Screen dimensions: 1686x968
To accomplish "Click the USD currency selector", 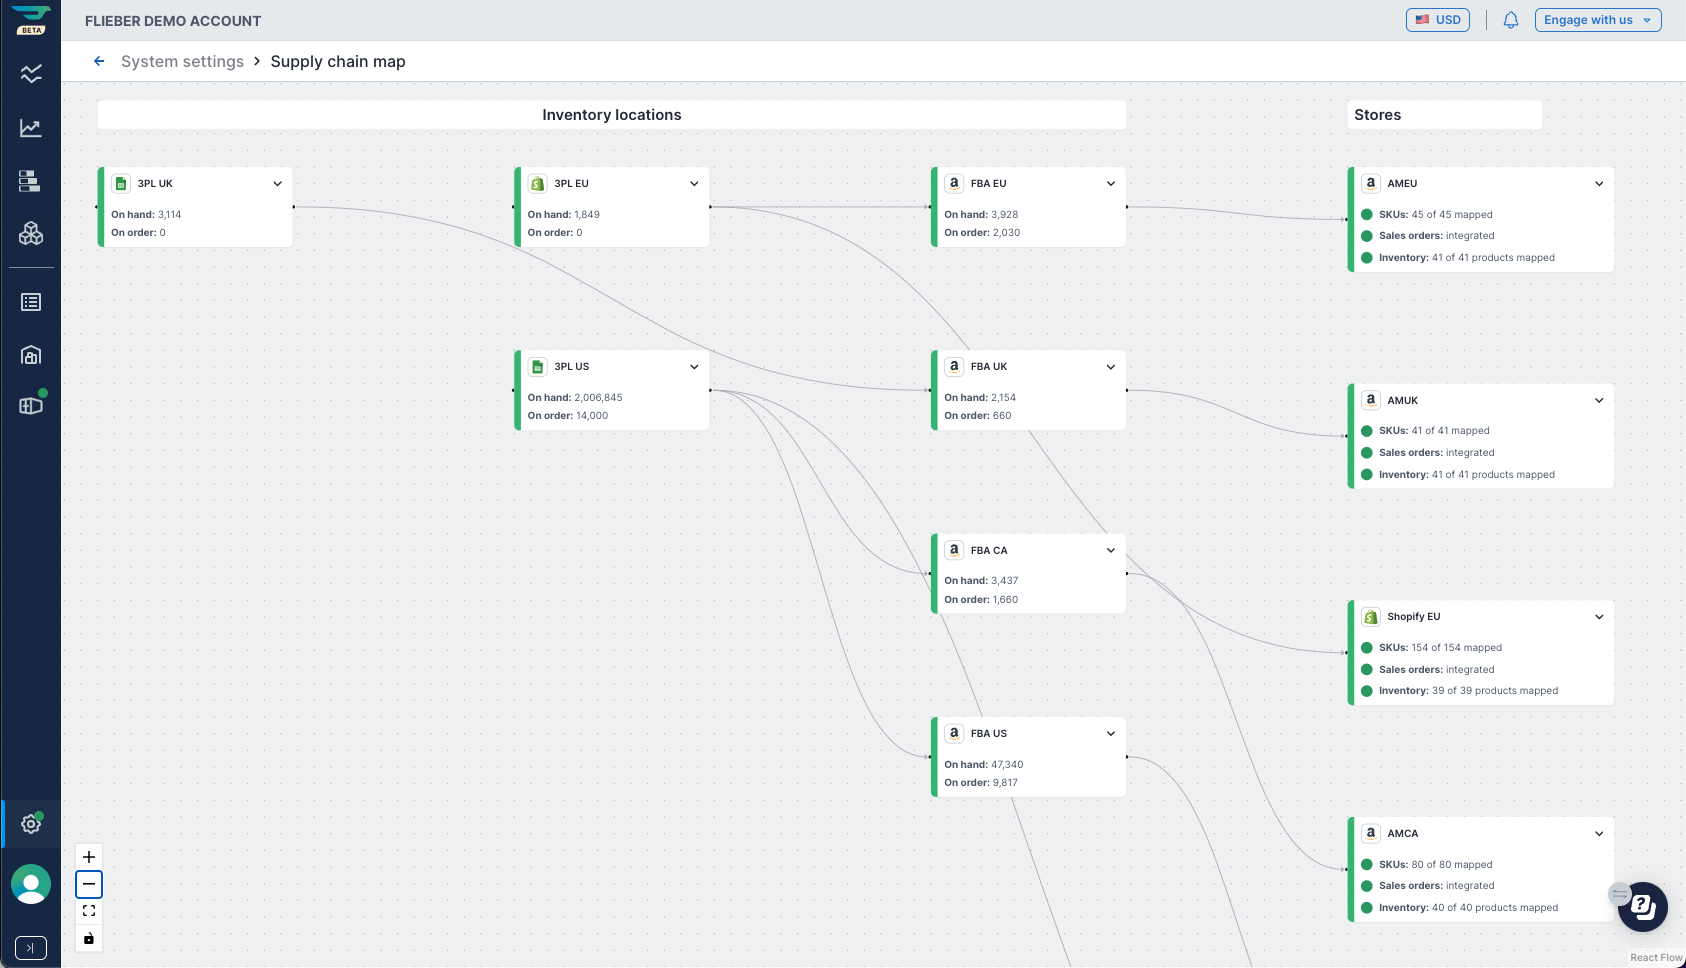I will 1438,19.
